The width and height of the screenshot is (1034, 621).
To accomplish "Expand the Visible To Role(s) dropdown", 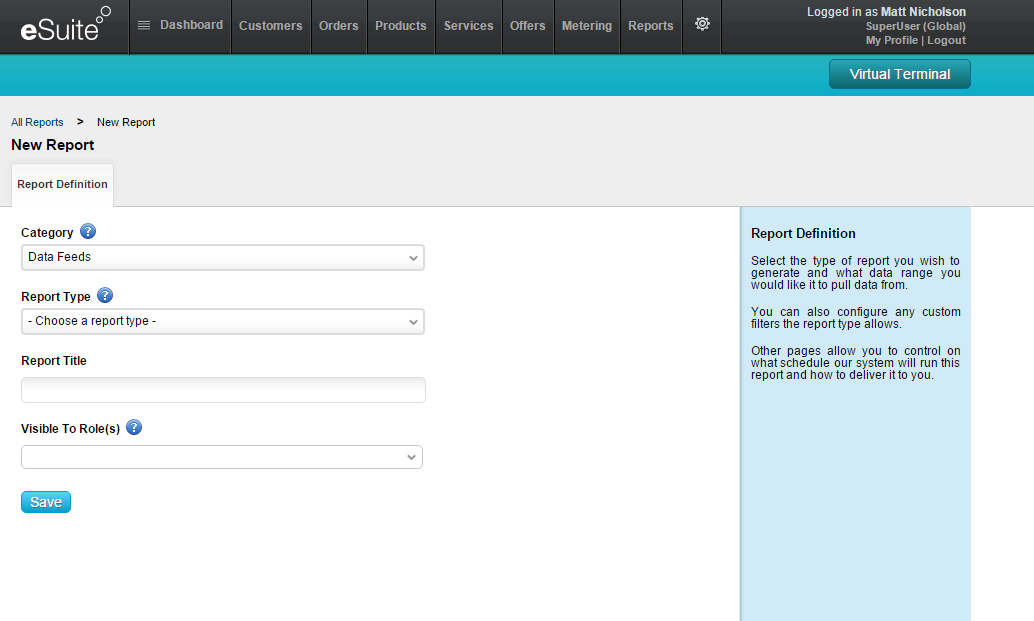I will (x=221, y=457).
